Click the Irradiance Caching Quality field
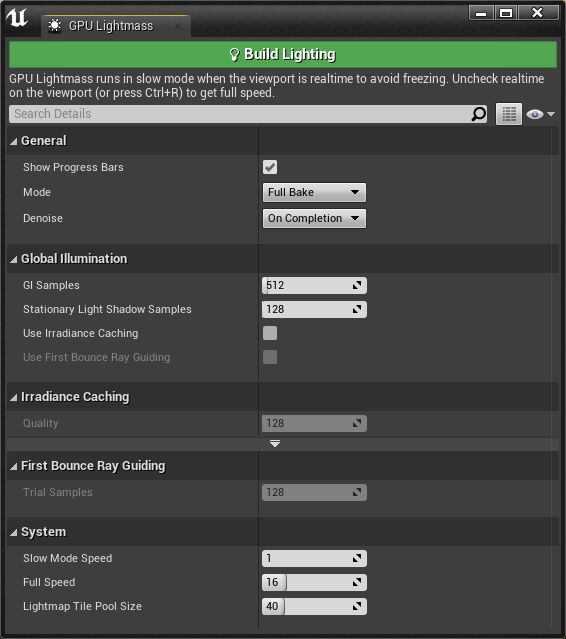The width and height of the screenshot is (566, 639). (x=314, y=423)
